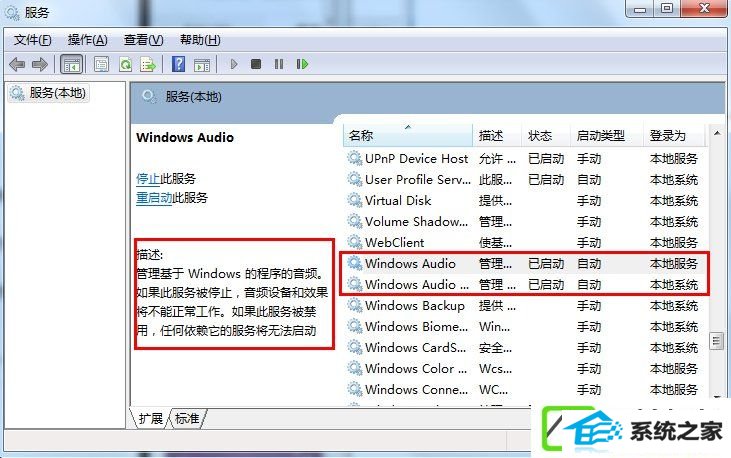731x458 pixels.
Task: Click the 重启动 link to restart service
Action: click(154, 198)
